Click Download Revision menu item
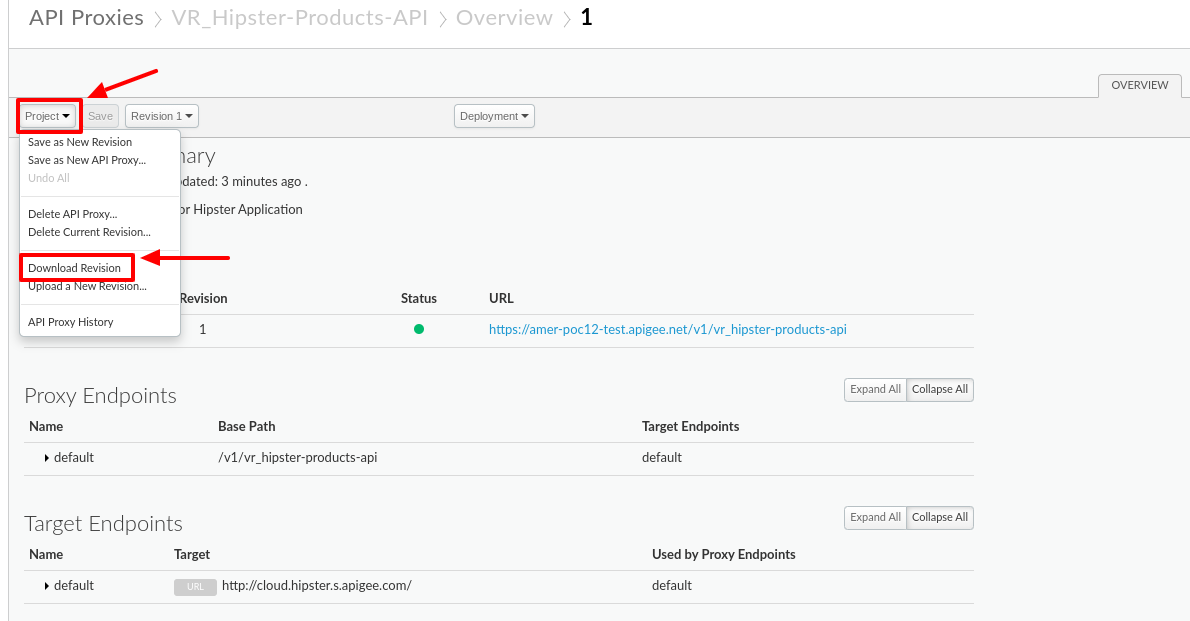 74,268
